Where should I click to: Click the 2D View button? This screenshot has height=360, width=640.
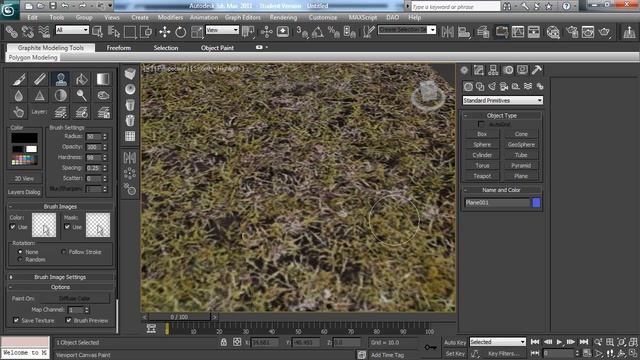point(24,178)
